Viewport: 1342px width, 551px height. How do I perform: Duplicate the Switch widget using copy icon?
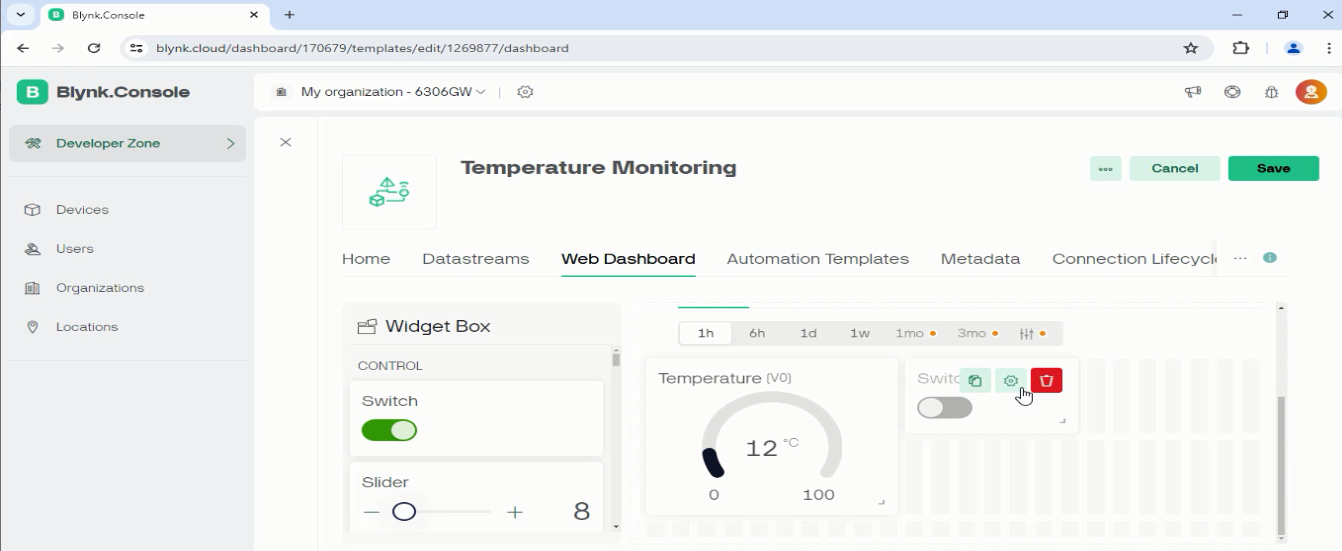point(975,380)
